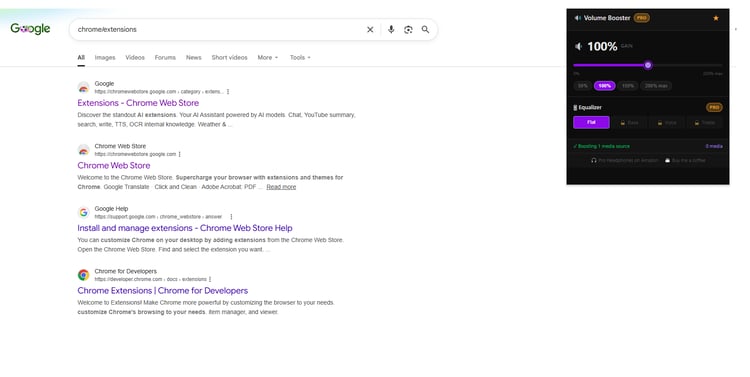Expand the More search filter dropdown

(267, 57)
